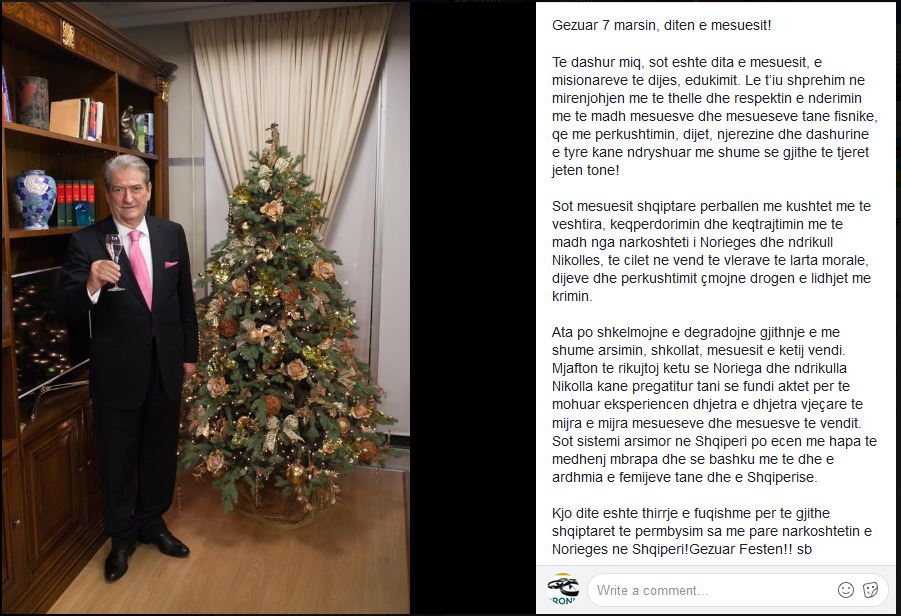Click the heading Gezuar 7 marsin text

[661, 25]
